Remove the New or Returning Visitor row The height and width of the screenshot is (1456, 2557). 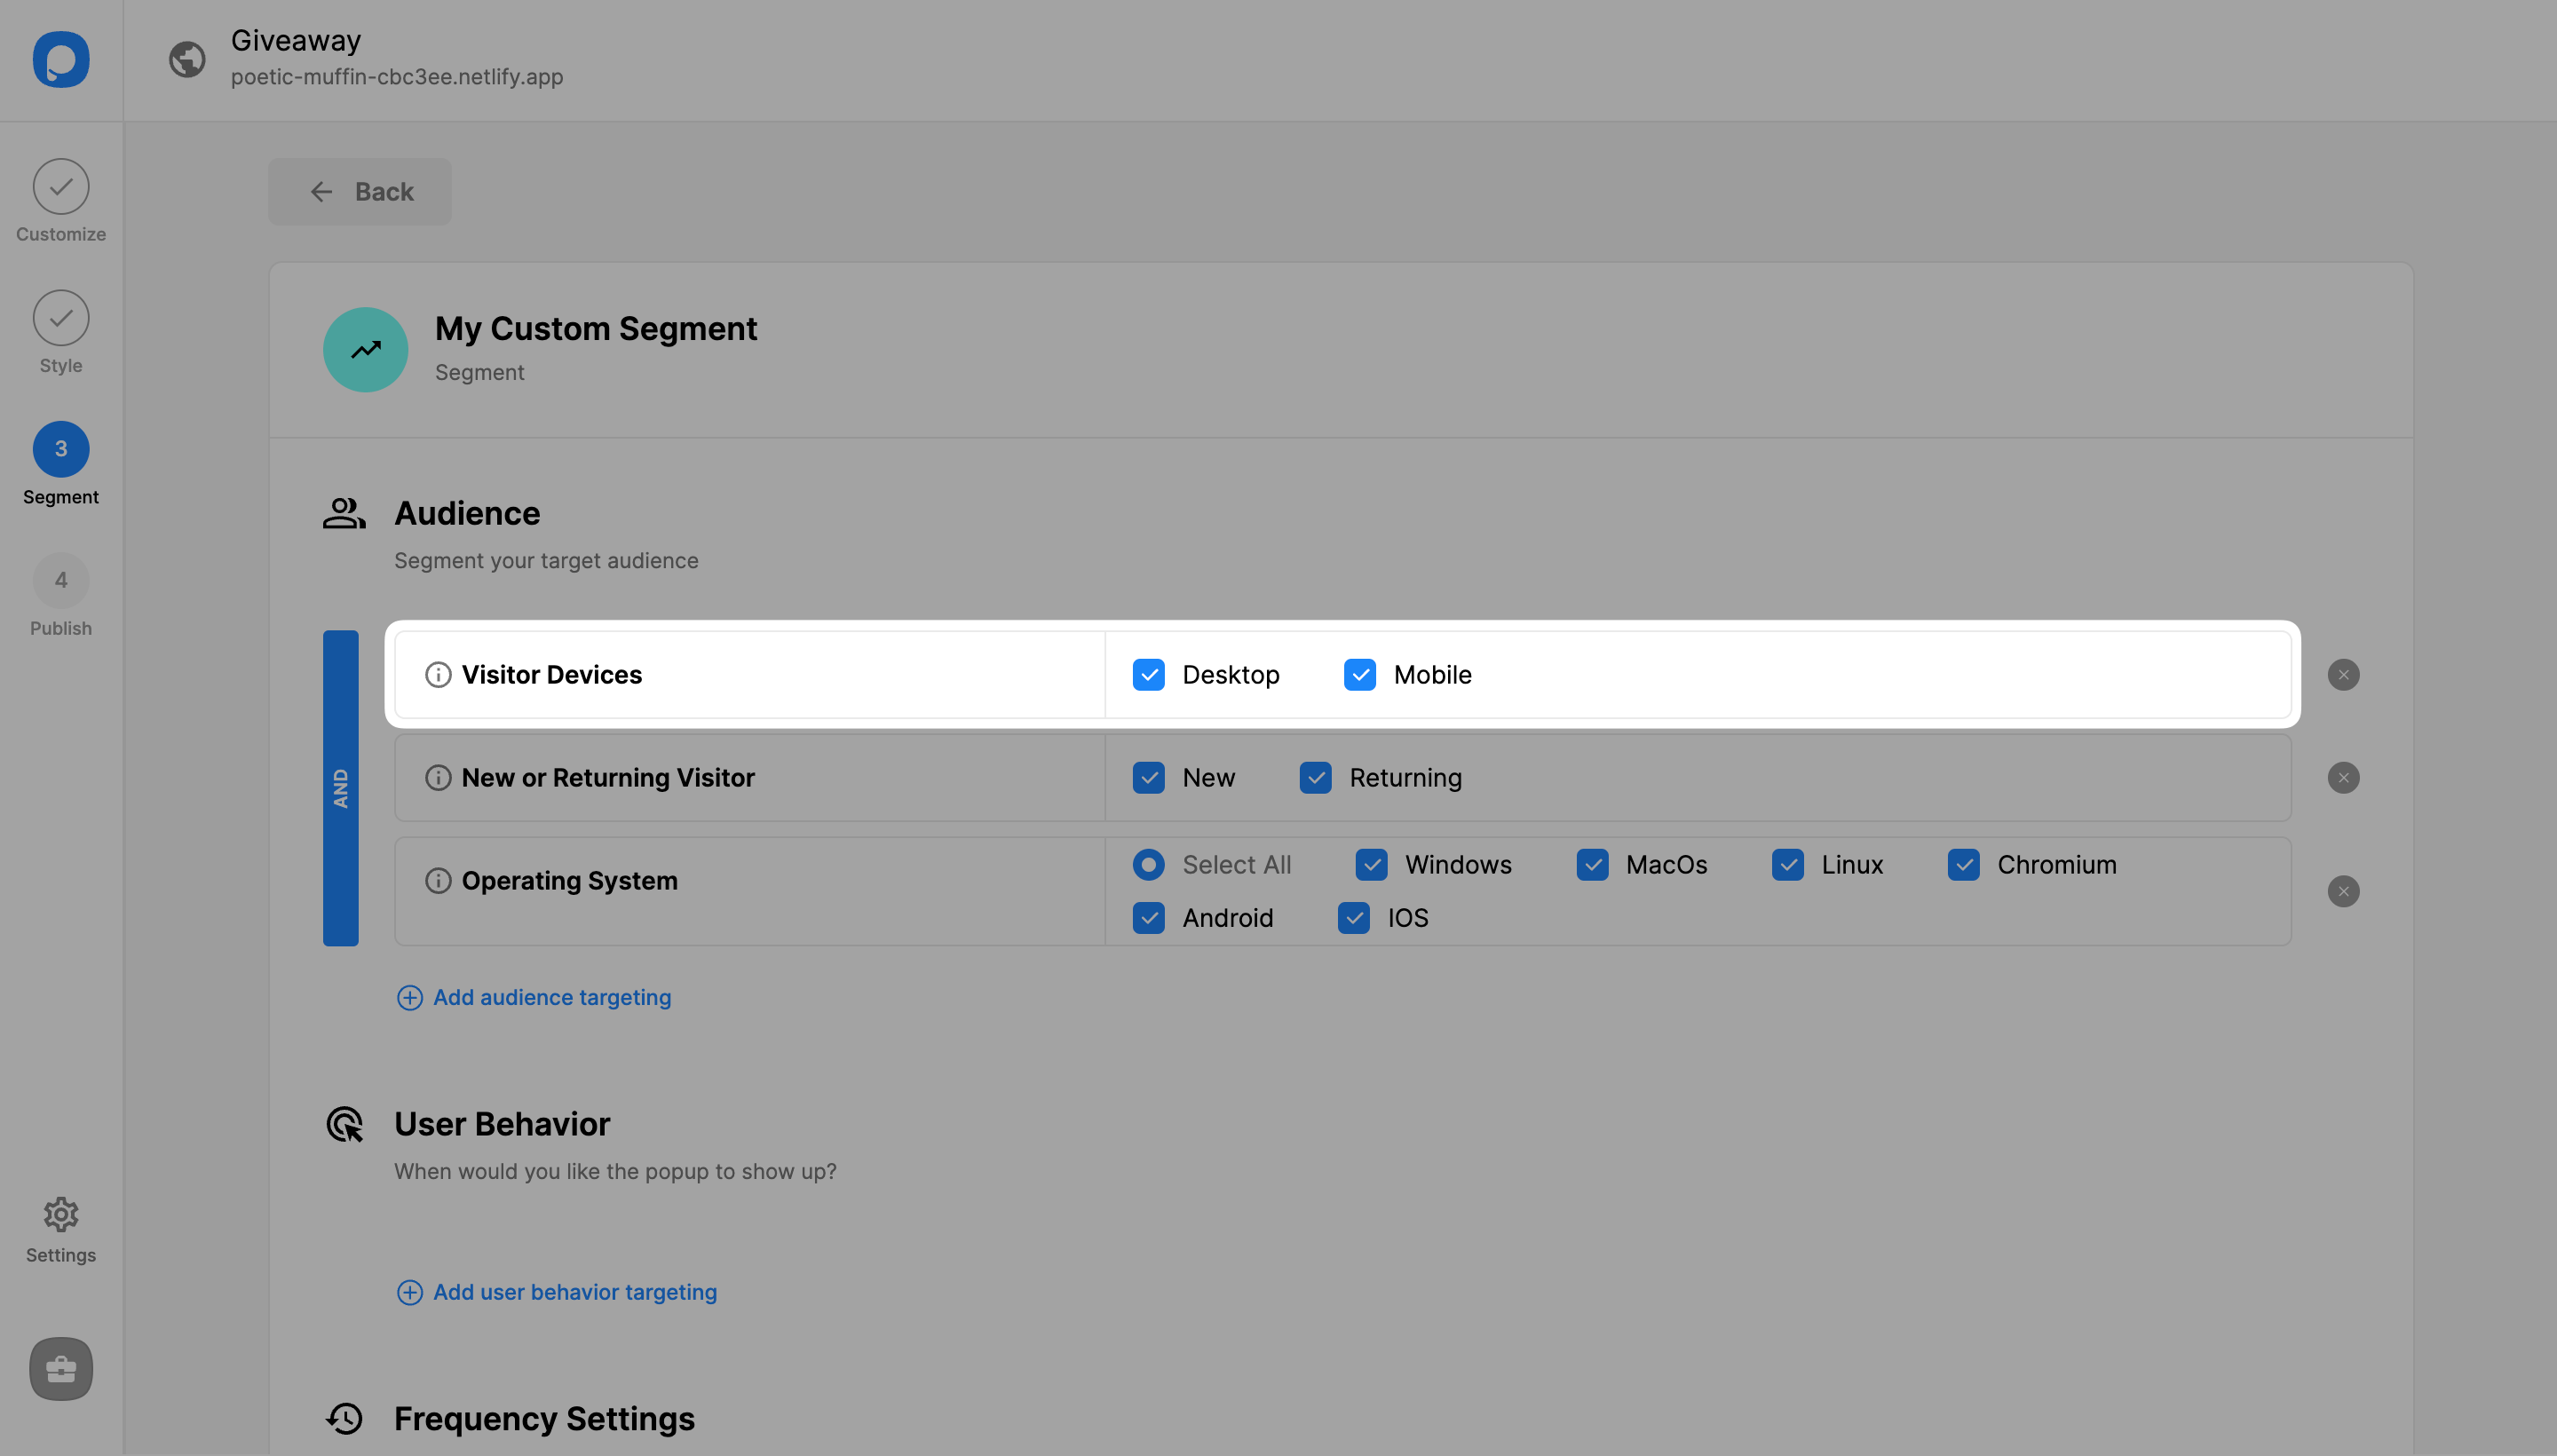click(2343, 776)
